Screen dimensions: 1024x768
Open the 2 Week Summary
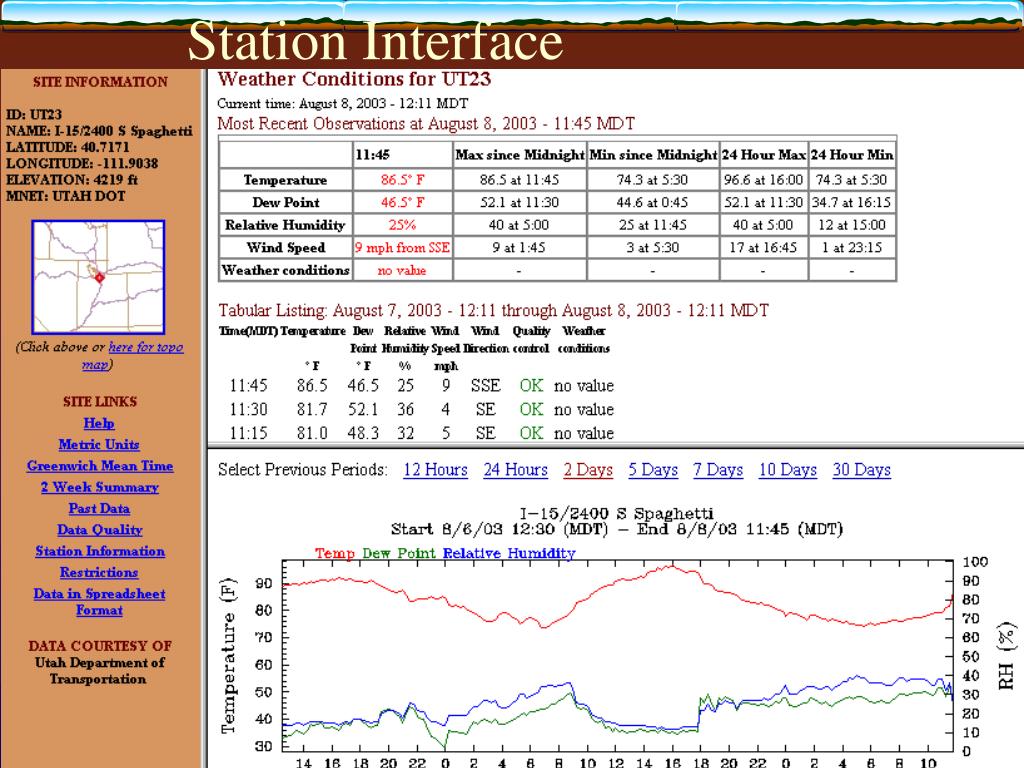[100, 487]
